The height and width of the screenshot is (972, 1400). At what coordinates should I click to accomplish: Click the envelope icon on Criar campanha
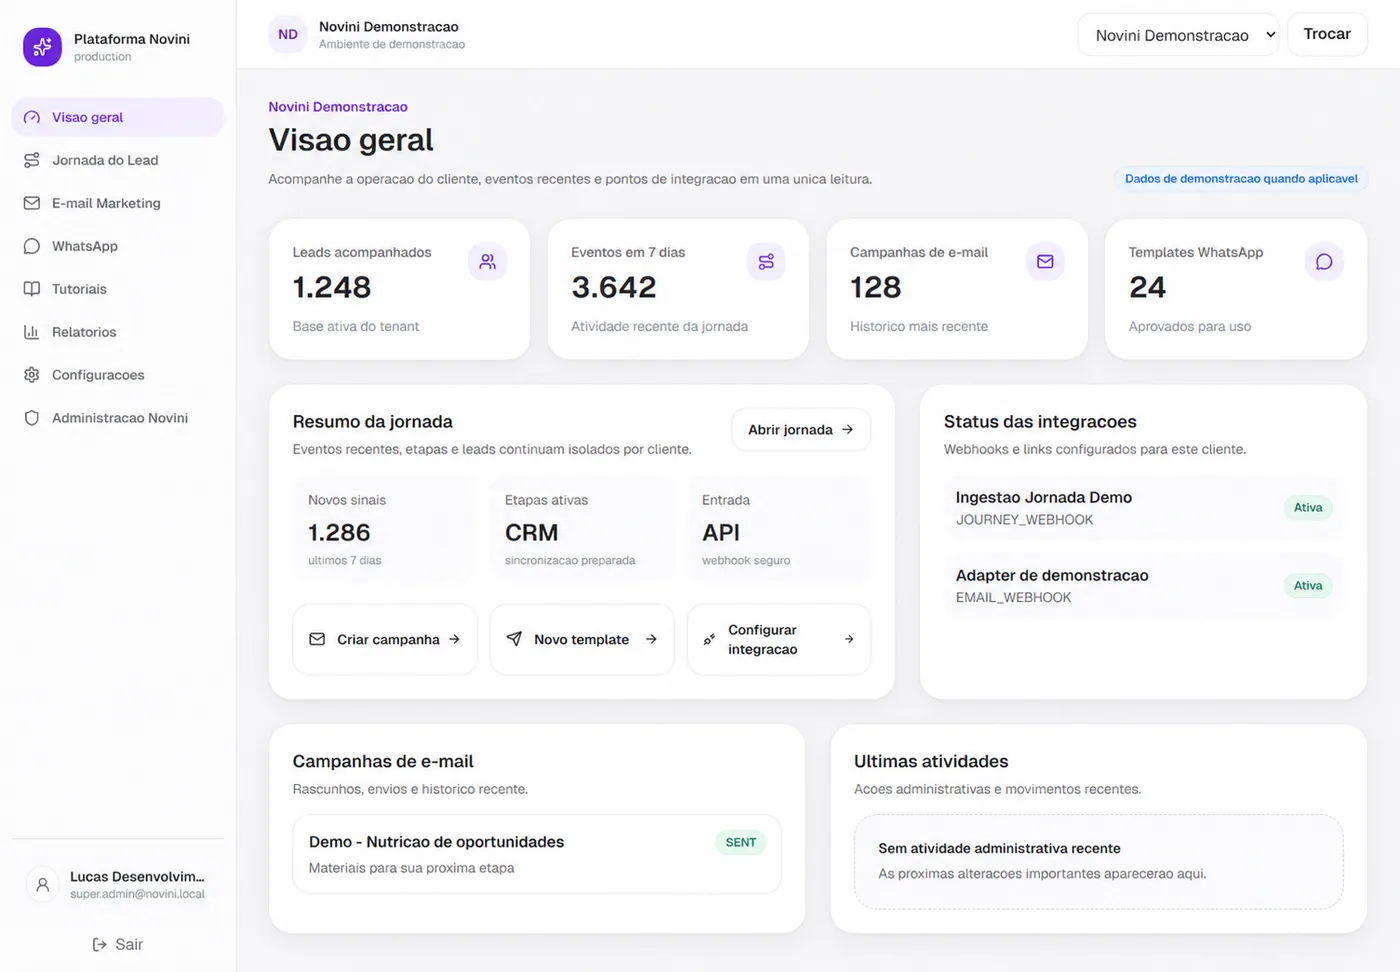tap(317, 639)
